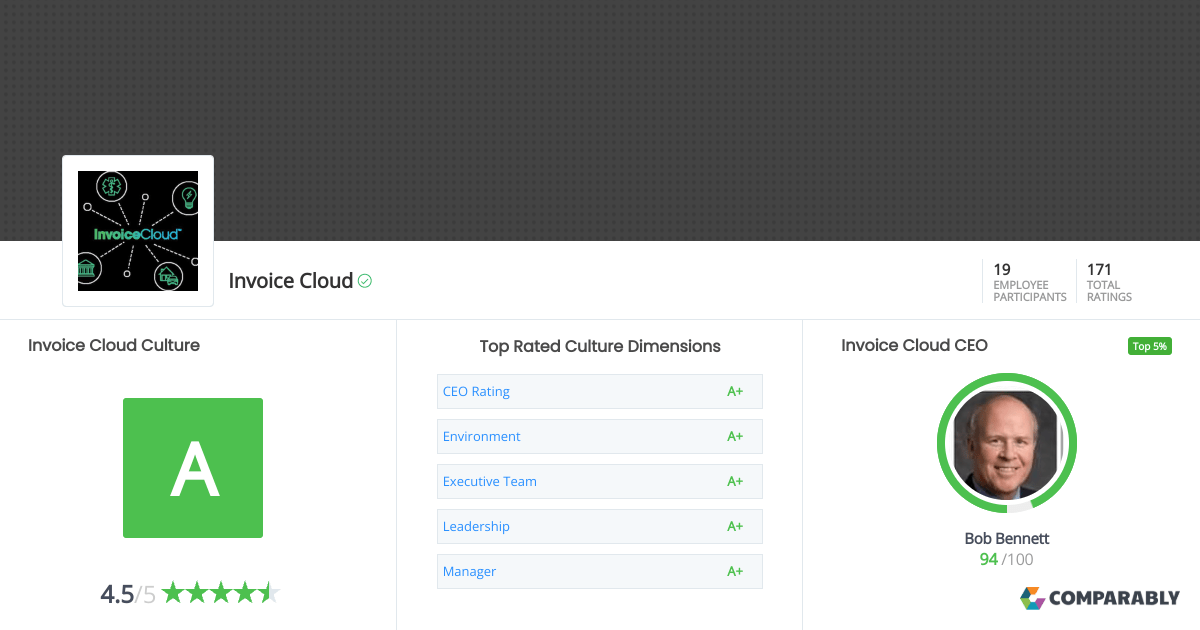Viewport: 1200px width, 630px height.
Task: Click the 94/100 CEO score
Action: coord(1006,559)
